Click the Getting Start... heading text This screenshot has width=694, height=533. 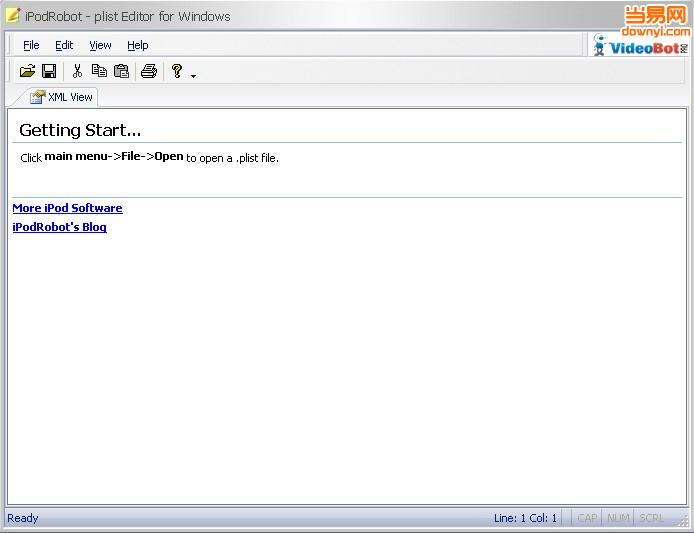[x=80, y=130]
